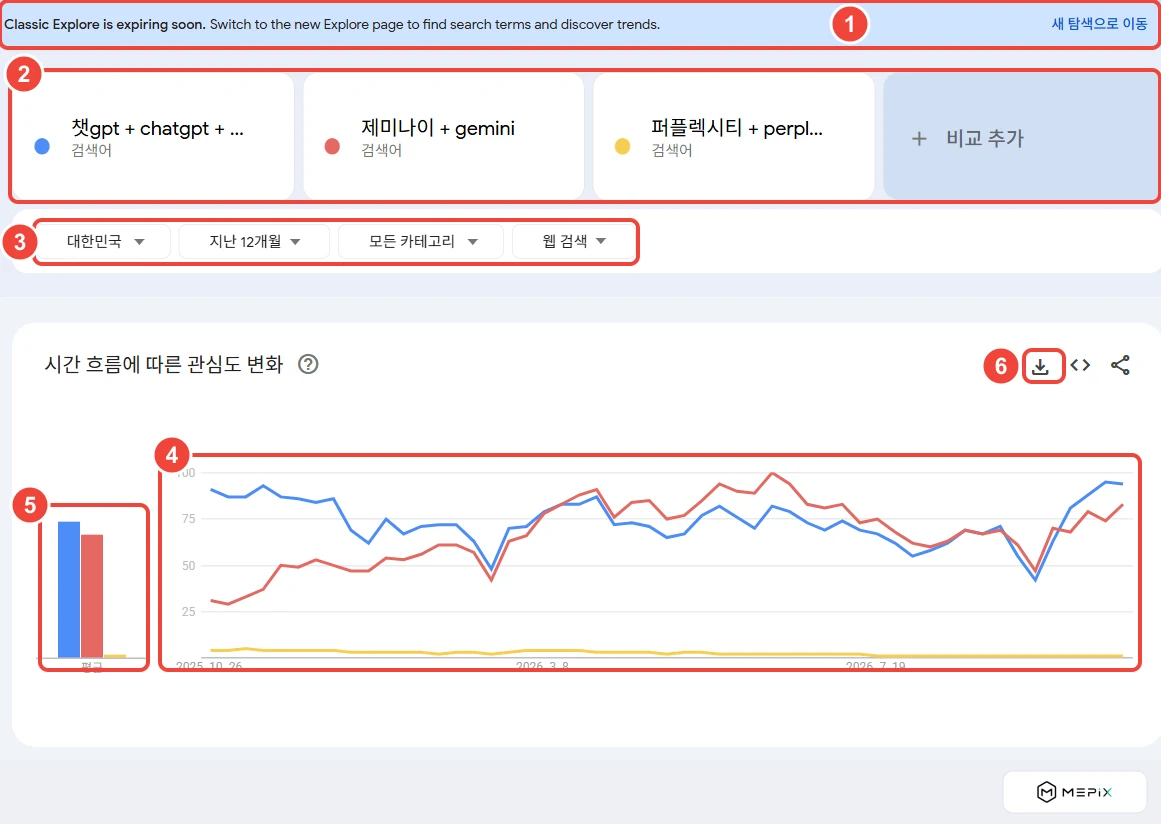Screen dimensions: 1161x824
Task: Edit the 제미나이 + gemini search term
Action: 444,136
